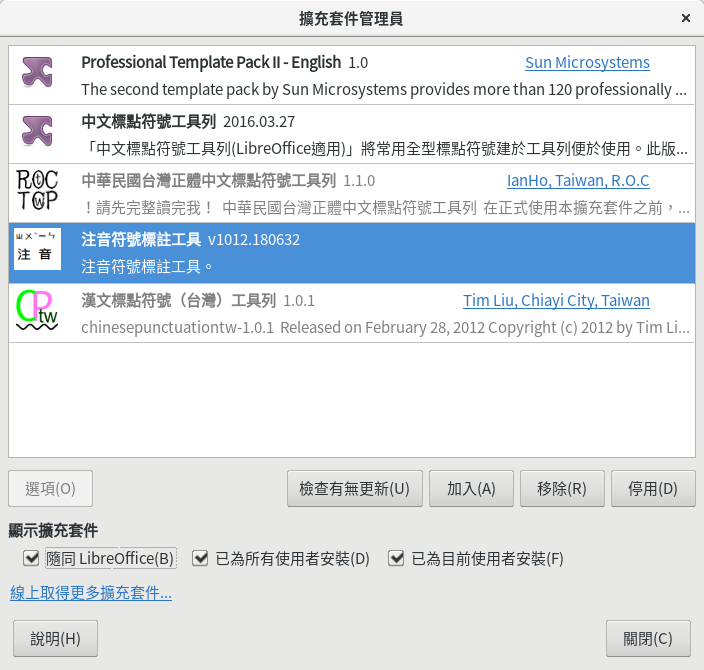Image resolution: width=704 pixels, height=670 pixels.
Task: Click the puzzle icon of 中文標點符號工具列 extension
Action: (37, 131)
